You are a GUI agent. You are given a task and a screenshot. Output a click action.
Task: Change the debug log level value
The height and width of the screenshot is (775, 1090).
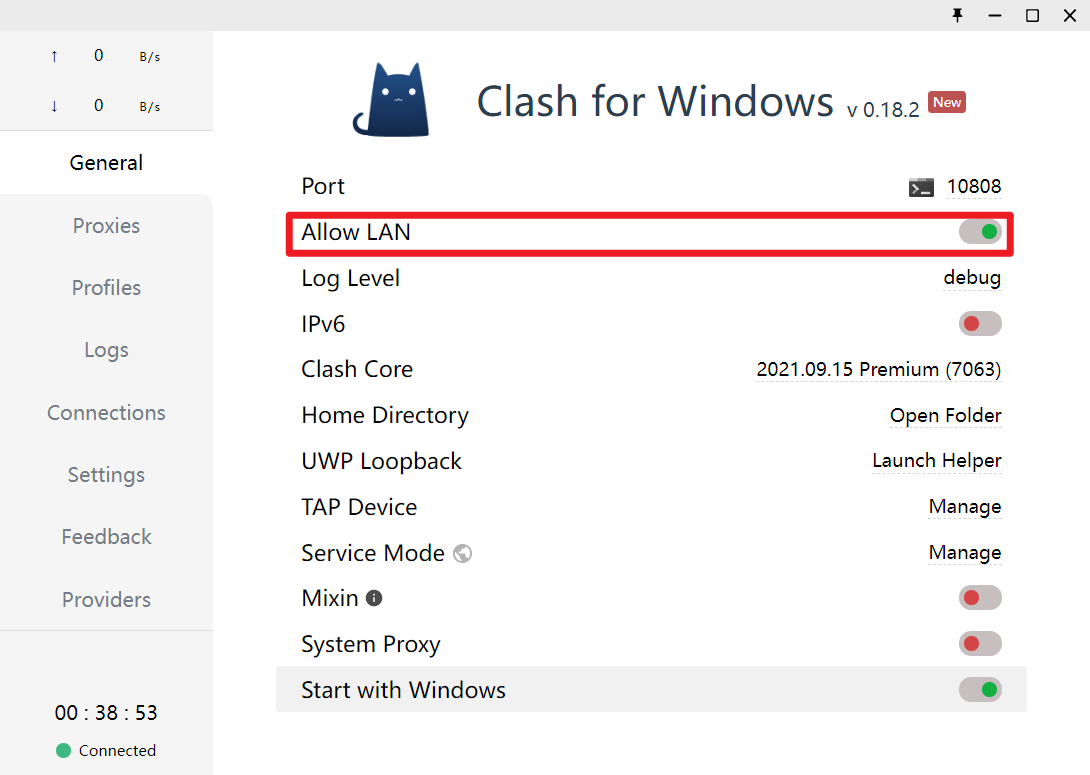972,278
